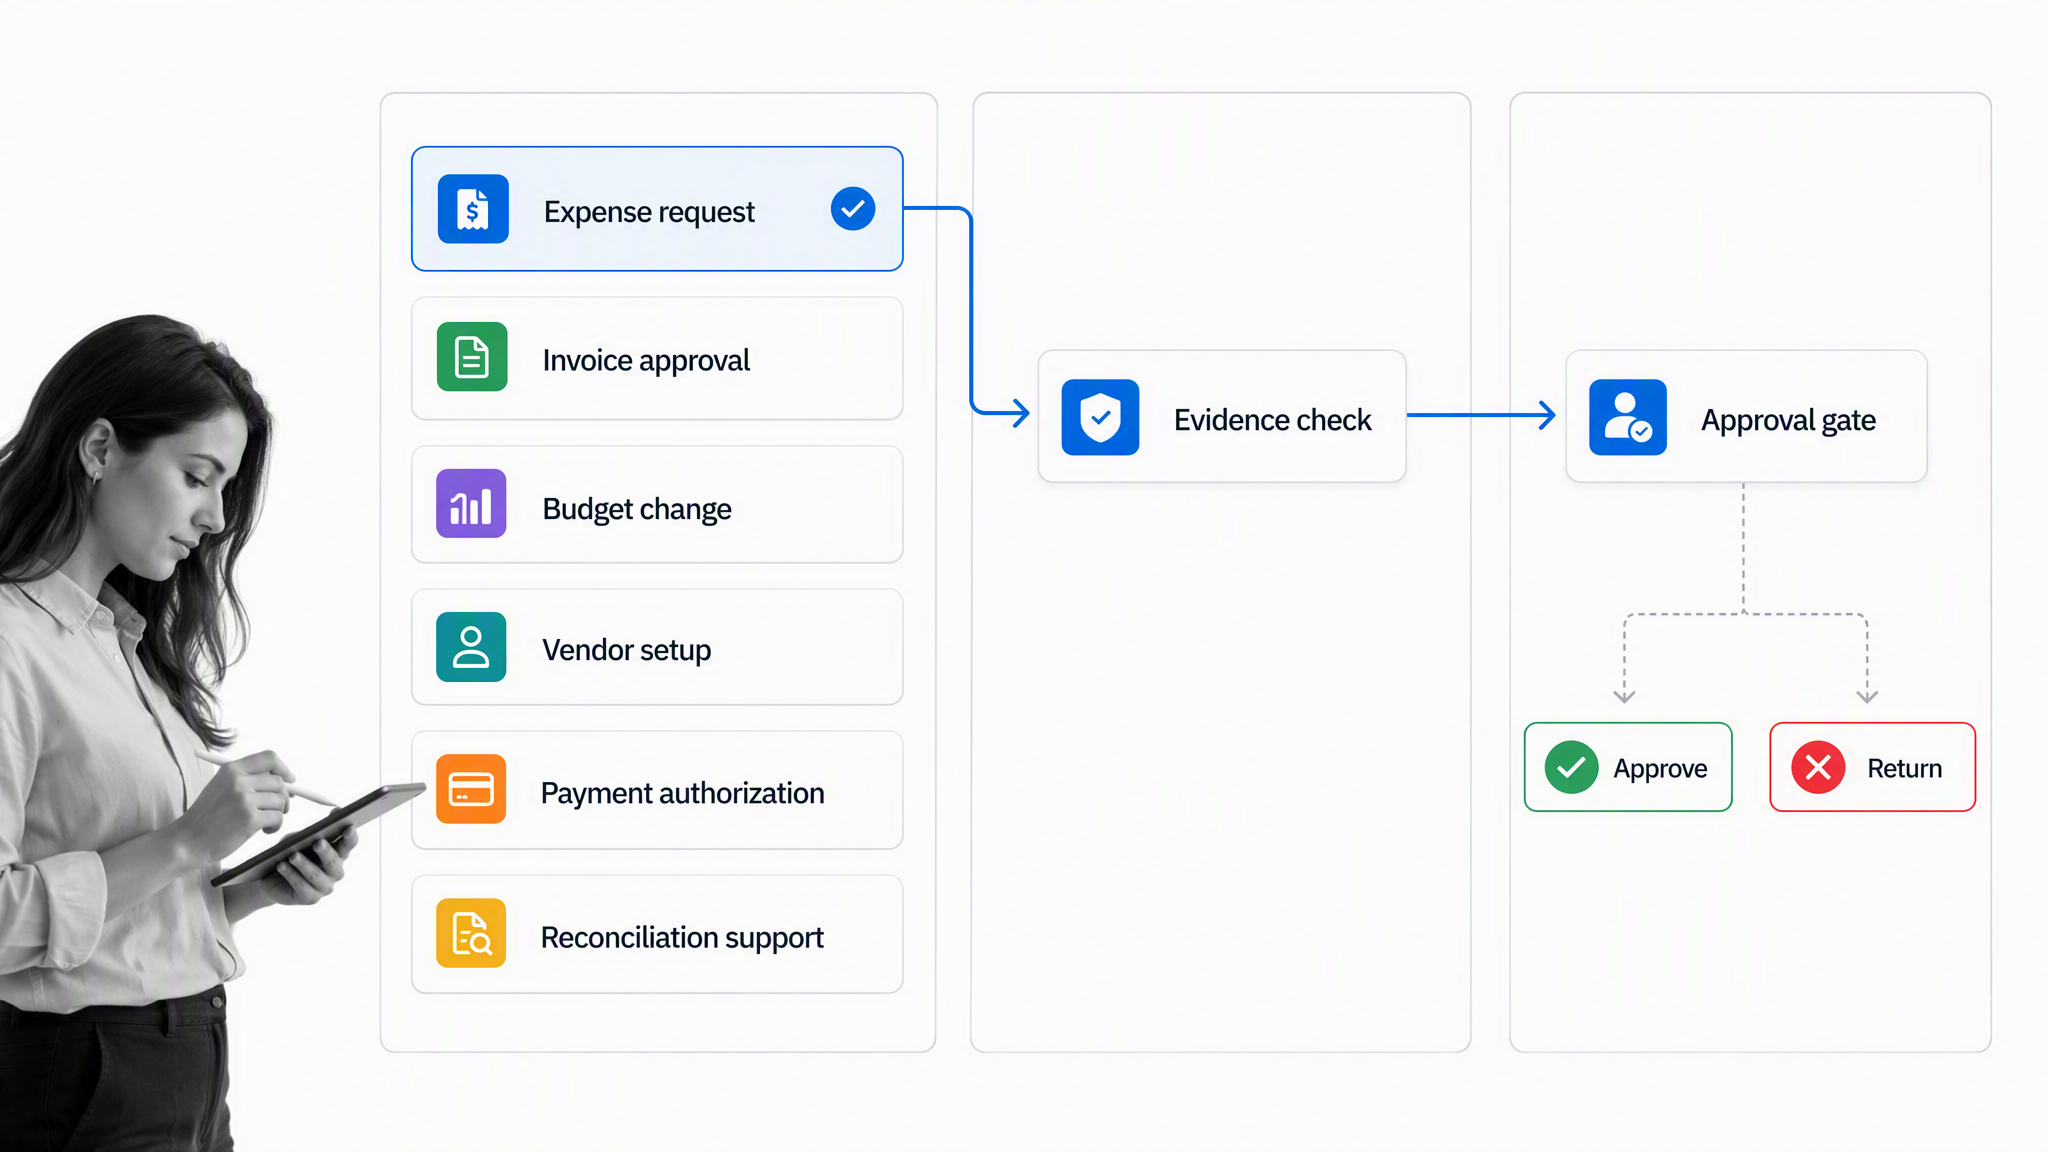Select the Vendor setup card
The image size is (2048, 1152).
tap(657, 647)
